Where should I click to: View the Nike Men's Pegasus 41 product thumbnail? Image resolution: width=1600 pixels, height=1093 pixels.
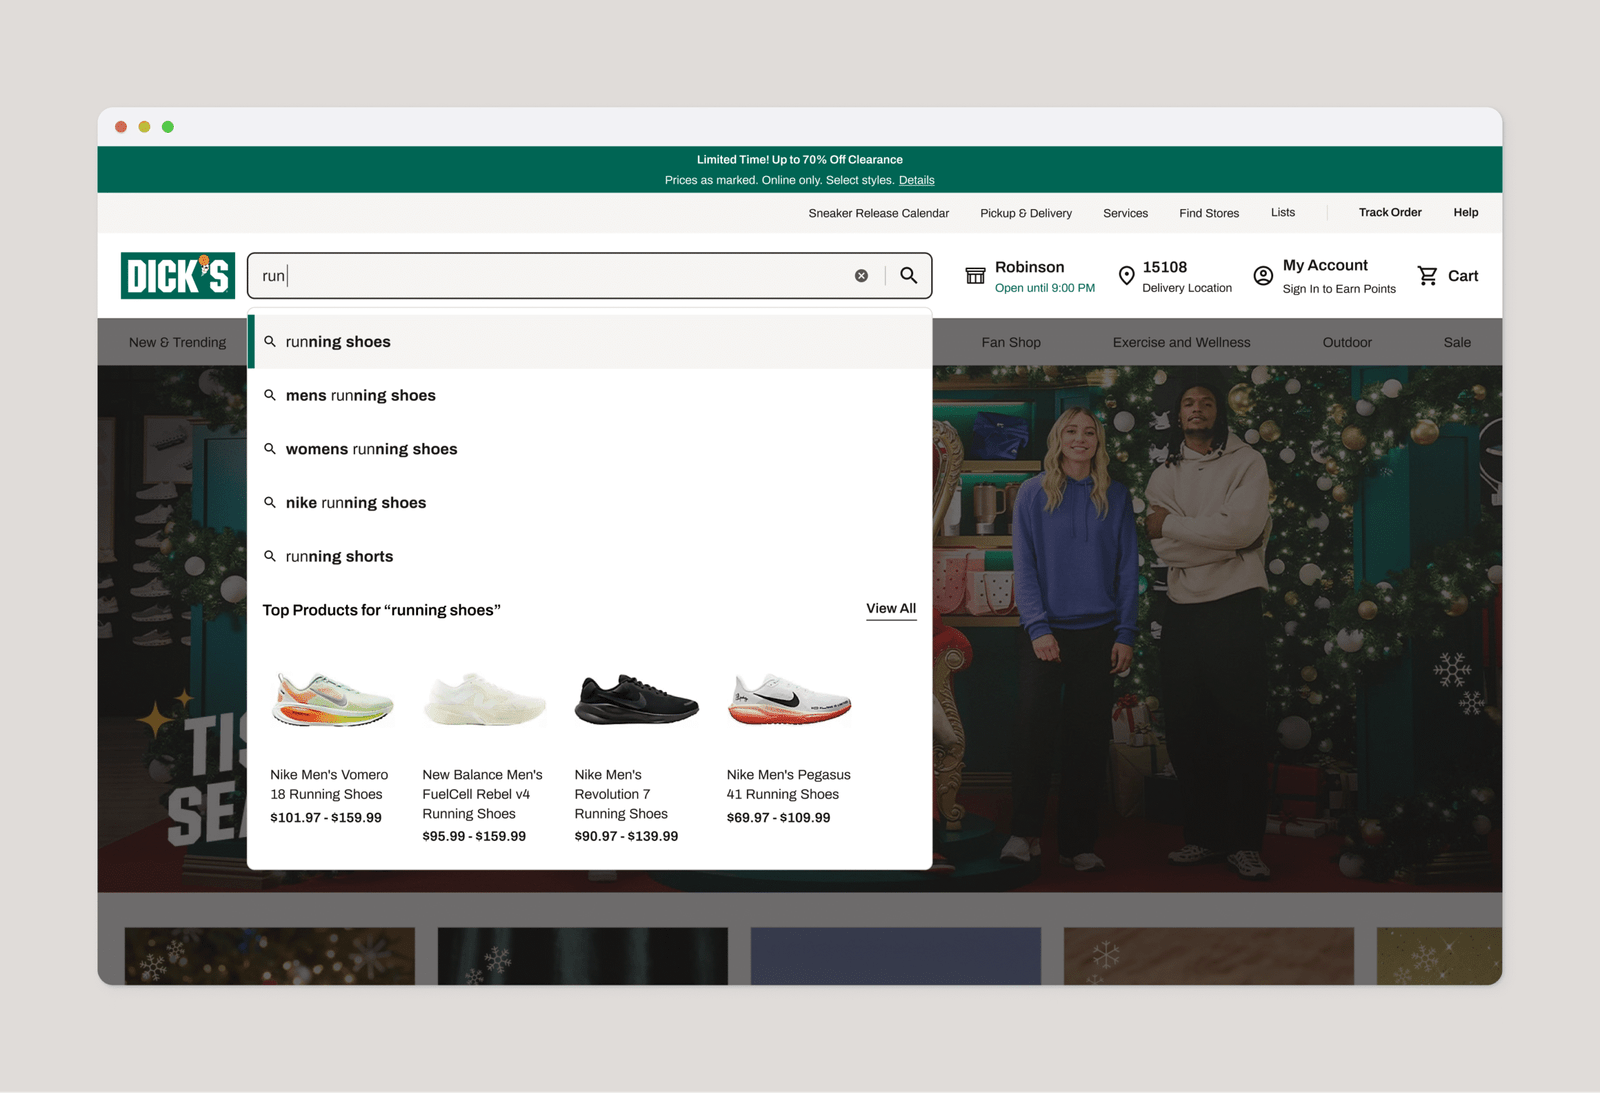coord(788,700)
